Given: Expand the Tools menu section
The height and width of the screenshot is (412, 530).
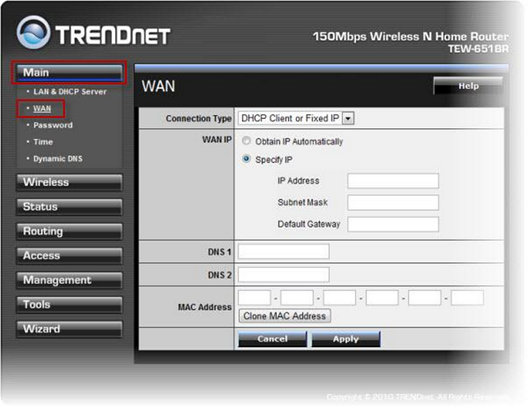Looking at the screenshot, I should (x=69, y=305).
